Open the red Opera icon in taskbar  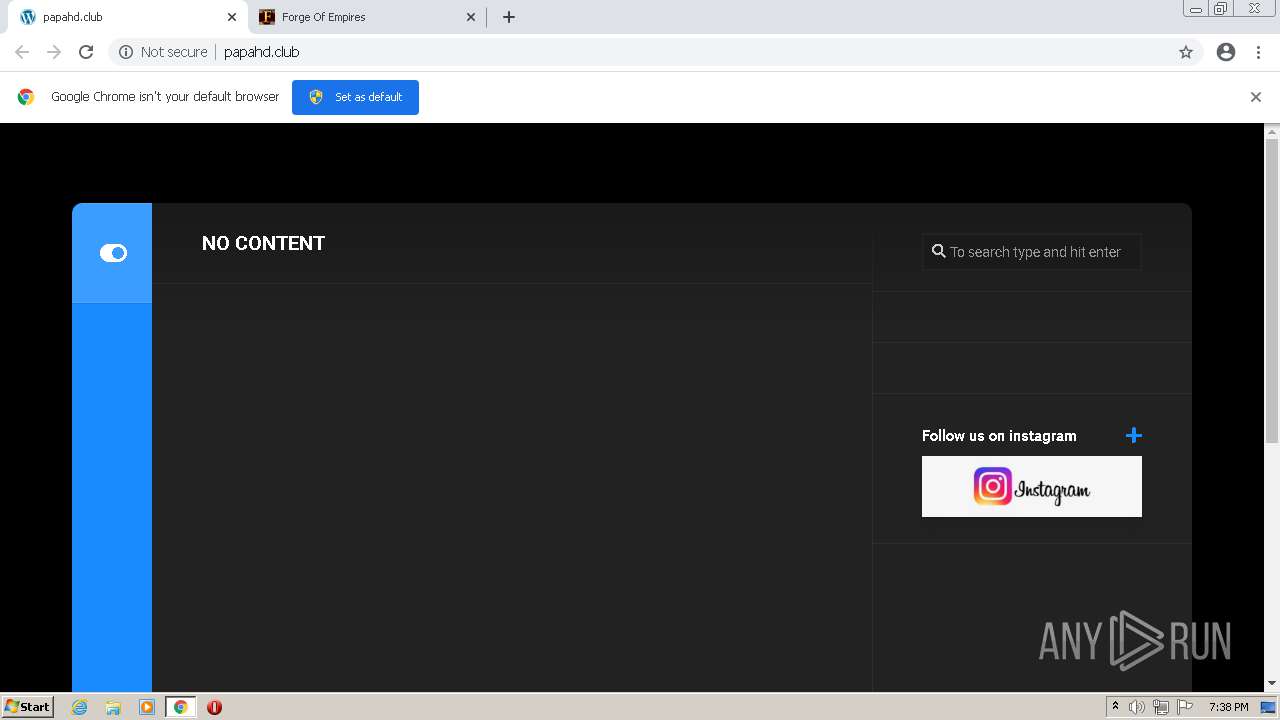coord(214,707)
